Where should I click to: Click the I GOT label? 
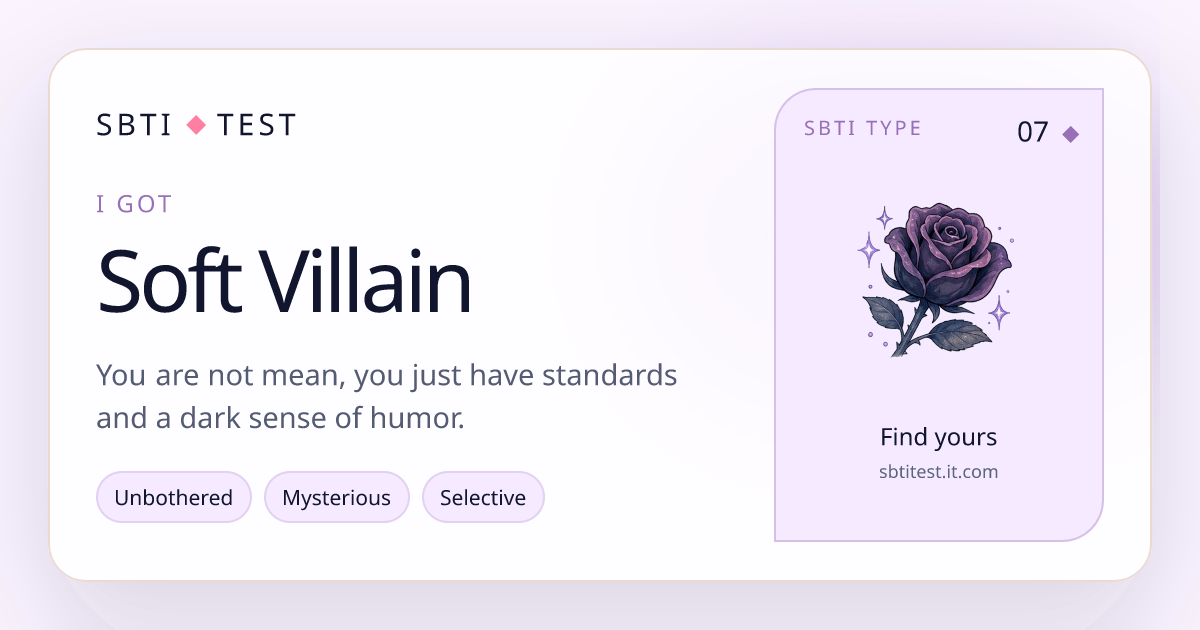(x=135, y=204)
